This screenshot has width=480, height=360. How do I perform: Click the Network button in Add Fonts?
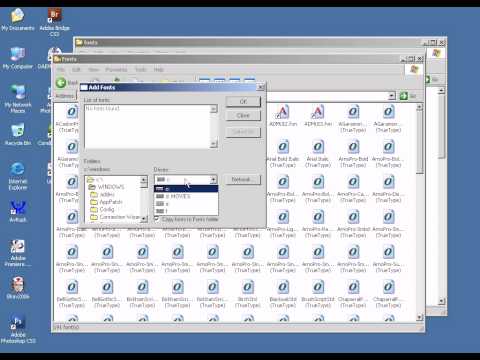pos(243,180)
